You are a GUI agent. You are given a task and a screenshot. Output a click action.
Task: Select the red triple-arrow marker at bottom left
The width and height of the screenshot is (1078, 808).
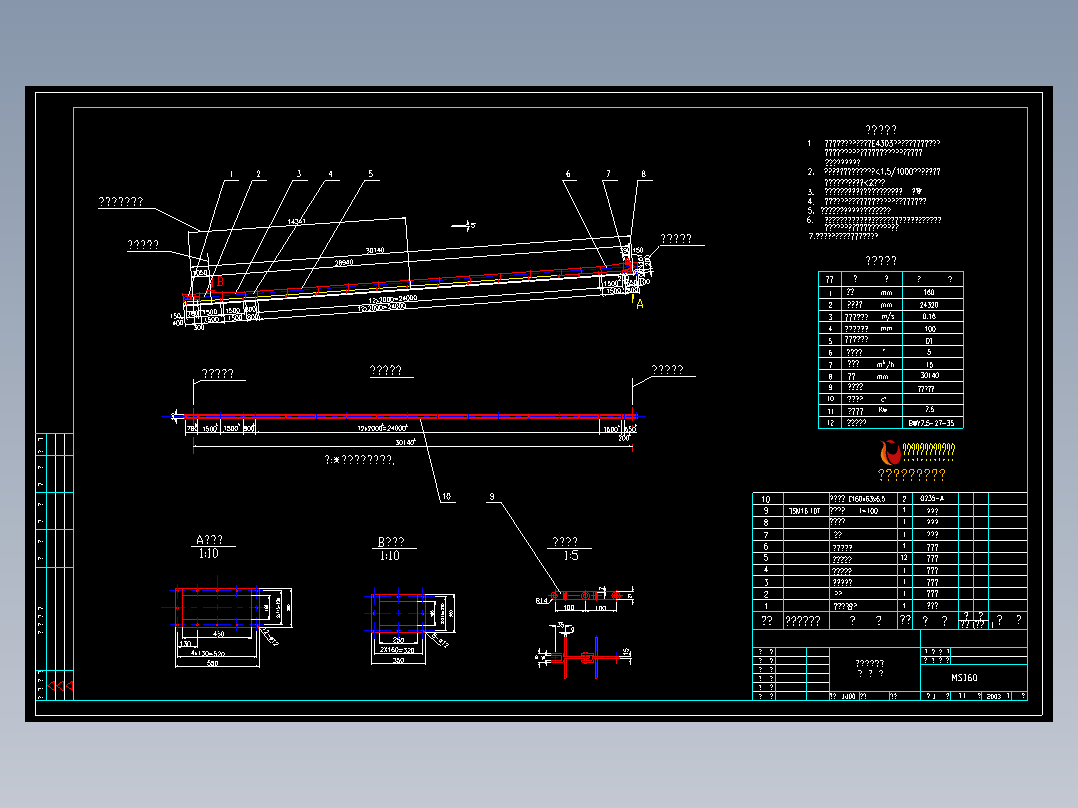[60, 686]
